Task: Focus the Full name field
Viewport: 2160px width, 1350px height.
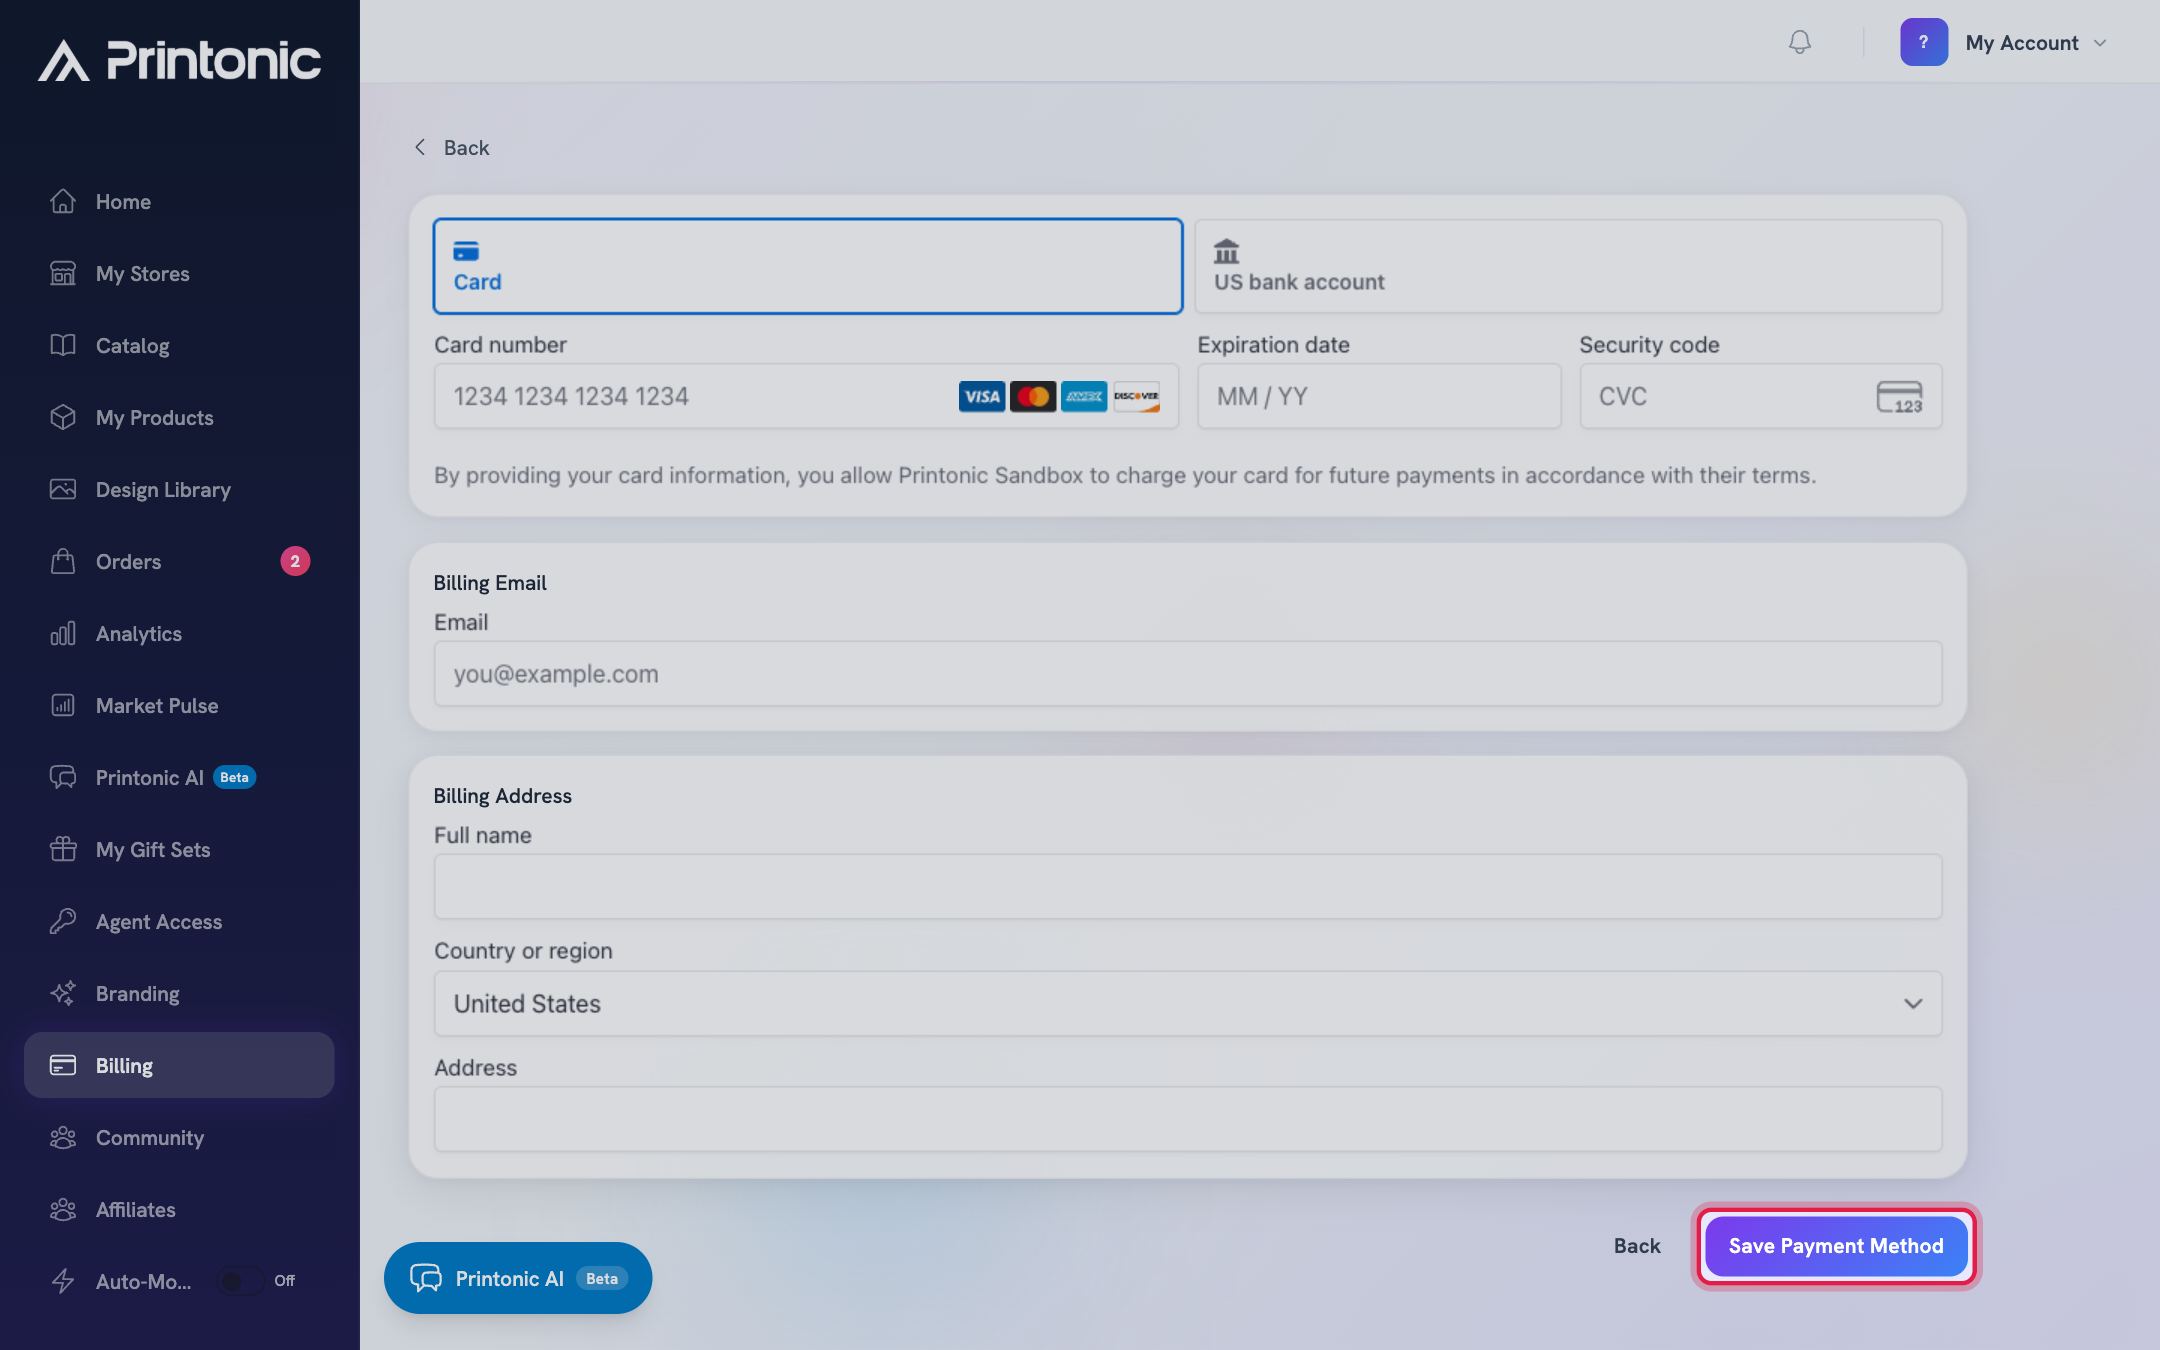Action: click(x=1187, y=886)
